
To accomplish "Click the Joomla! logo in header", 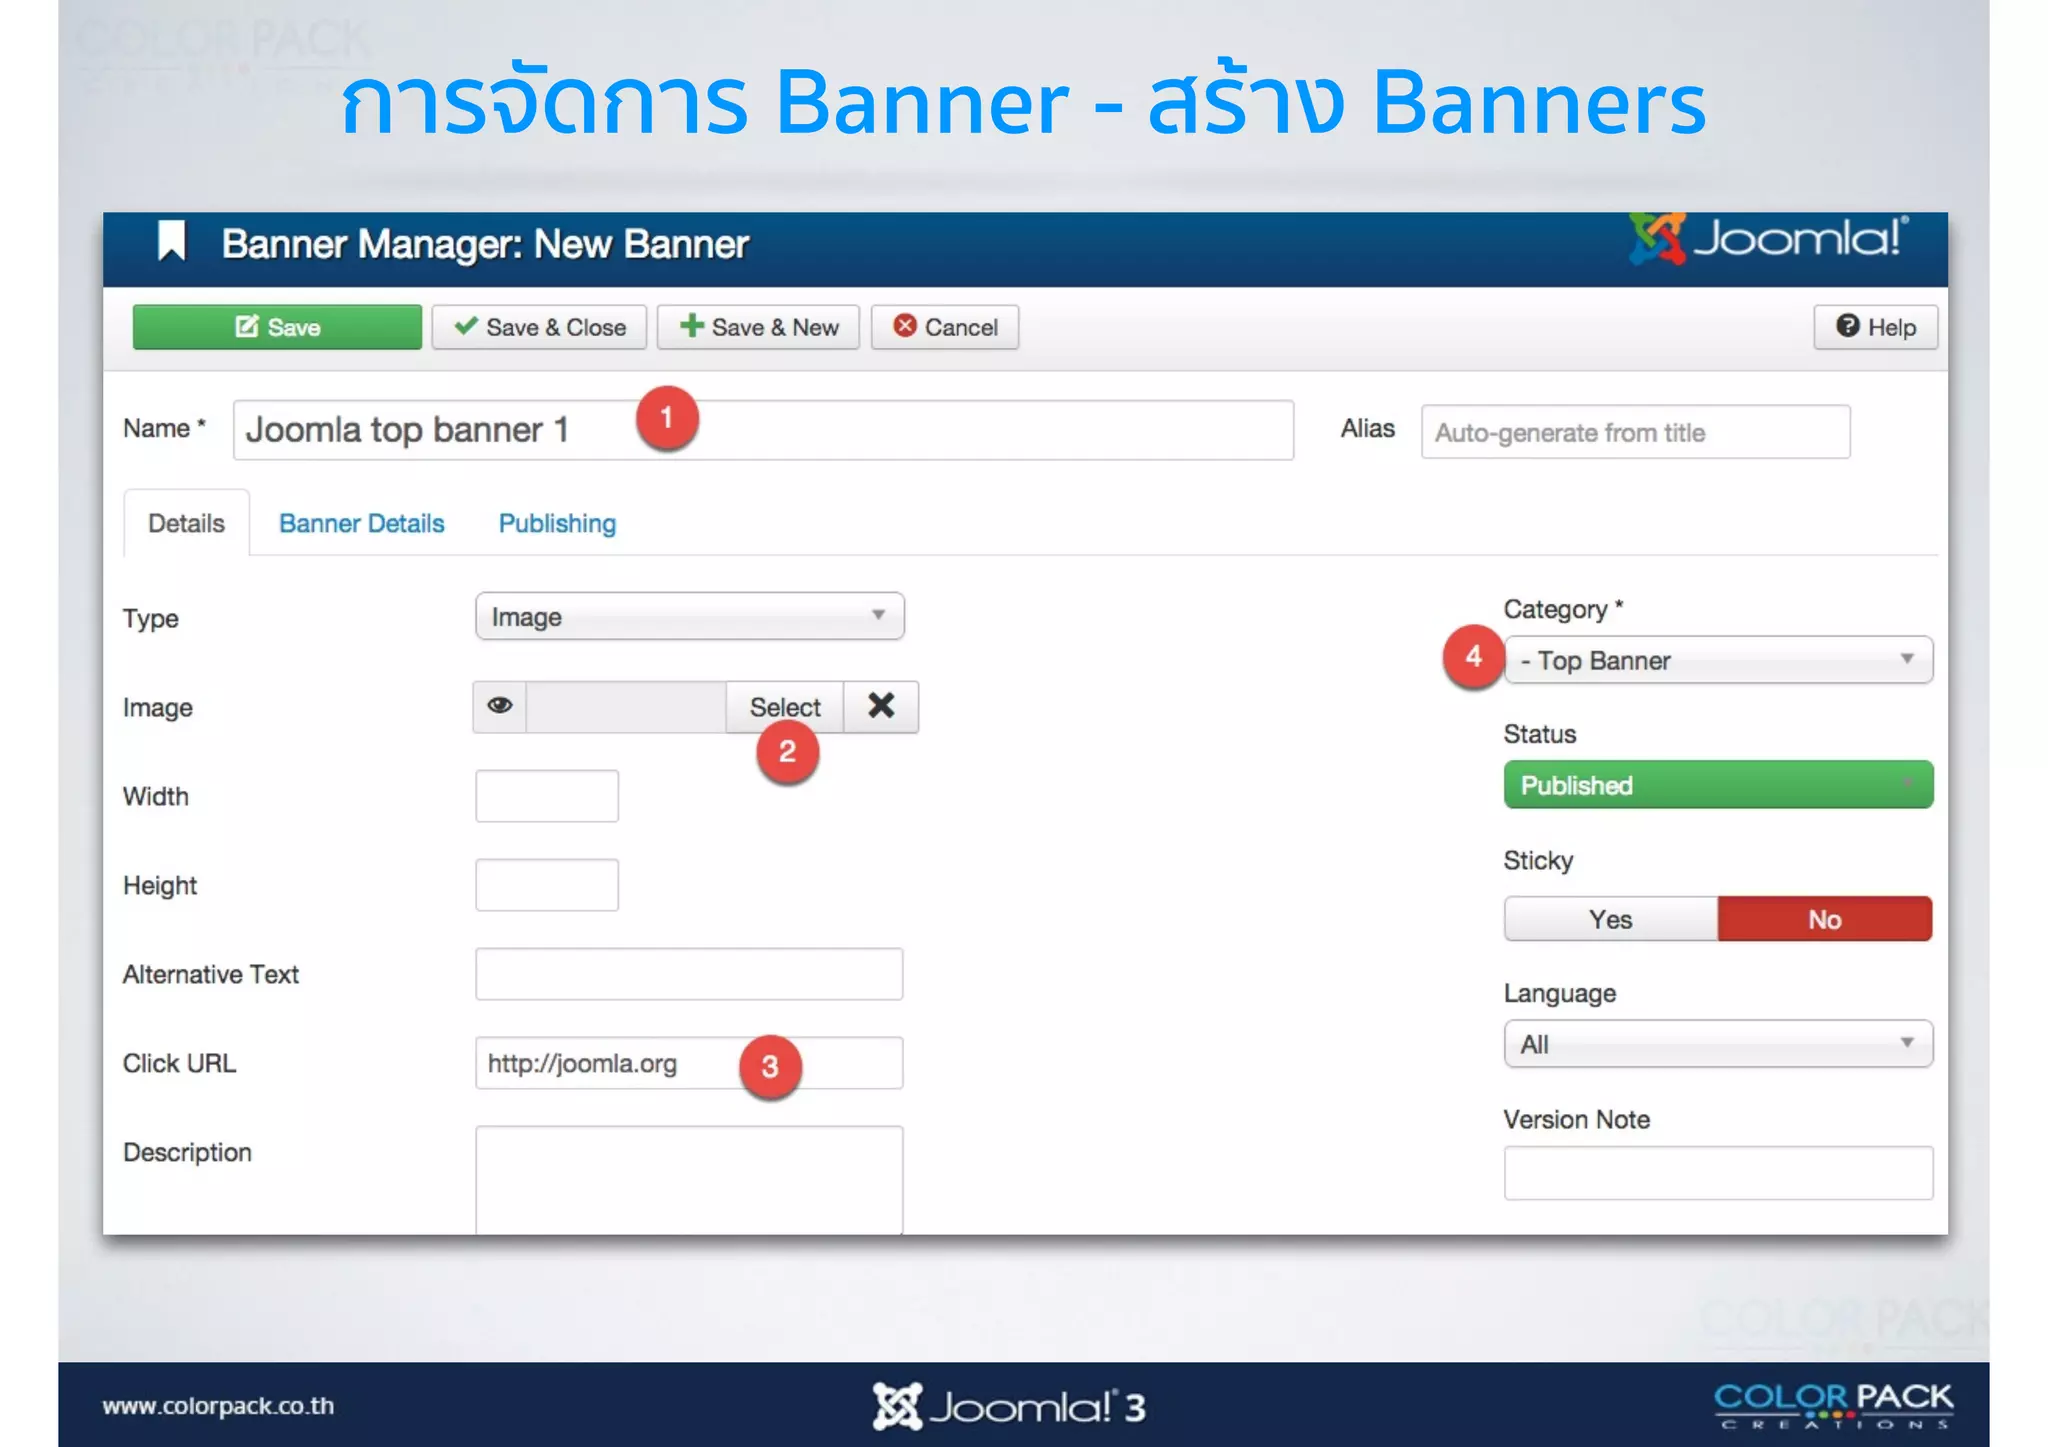I will click(x=1769, y=239).
